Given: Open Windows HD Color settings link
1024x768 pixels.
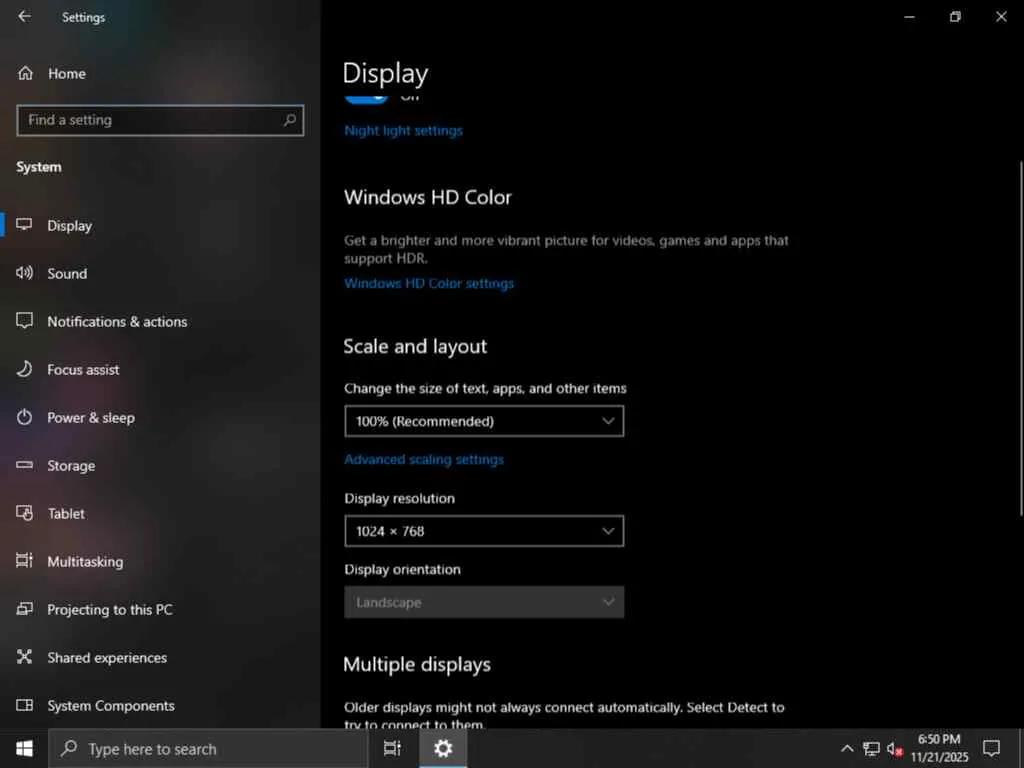Looking at the screenshot, I should click(429, 283).
